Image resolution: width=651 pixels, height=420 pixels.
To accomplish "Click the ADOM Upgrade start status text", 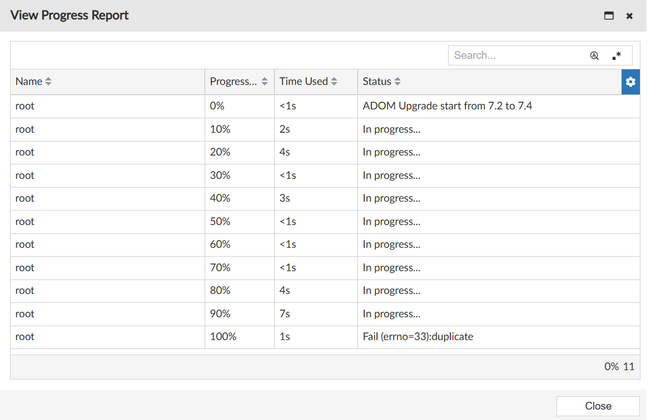I will pyautogui.click(x=447, y=106).
